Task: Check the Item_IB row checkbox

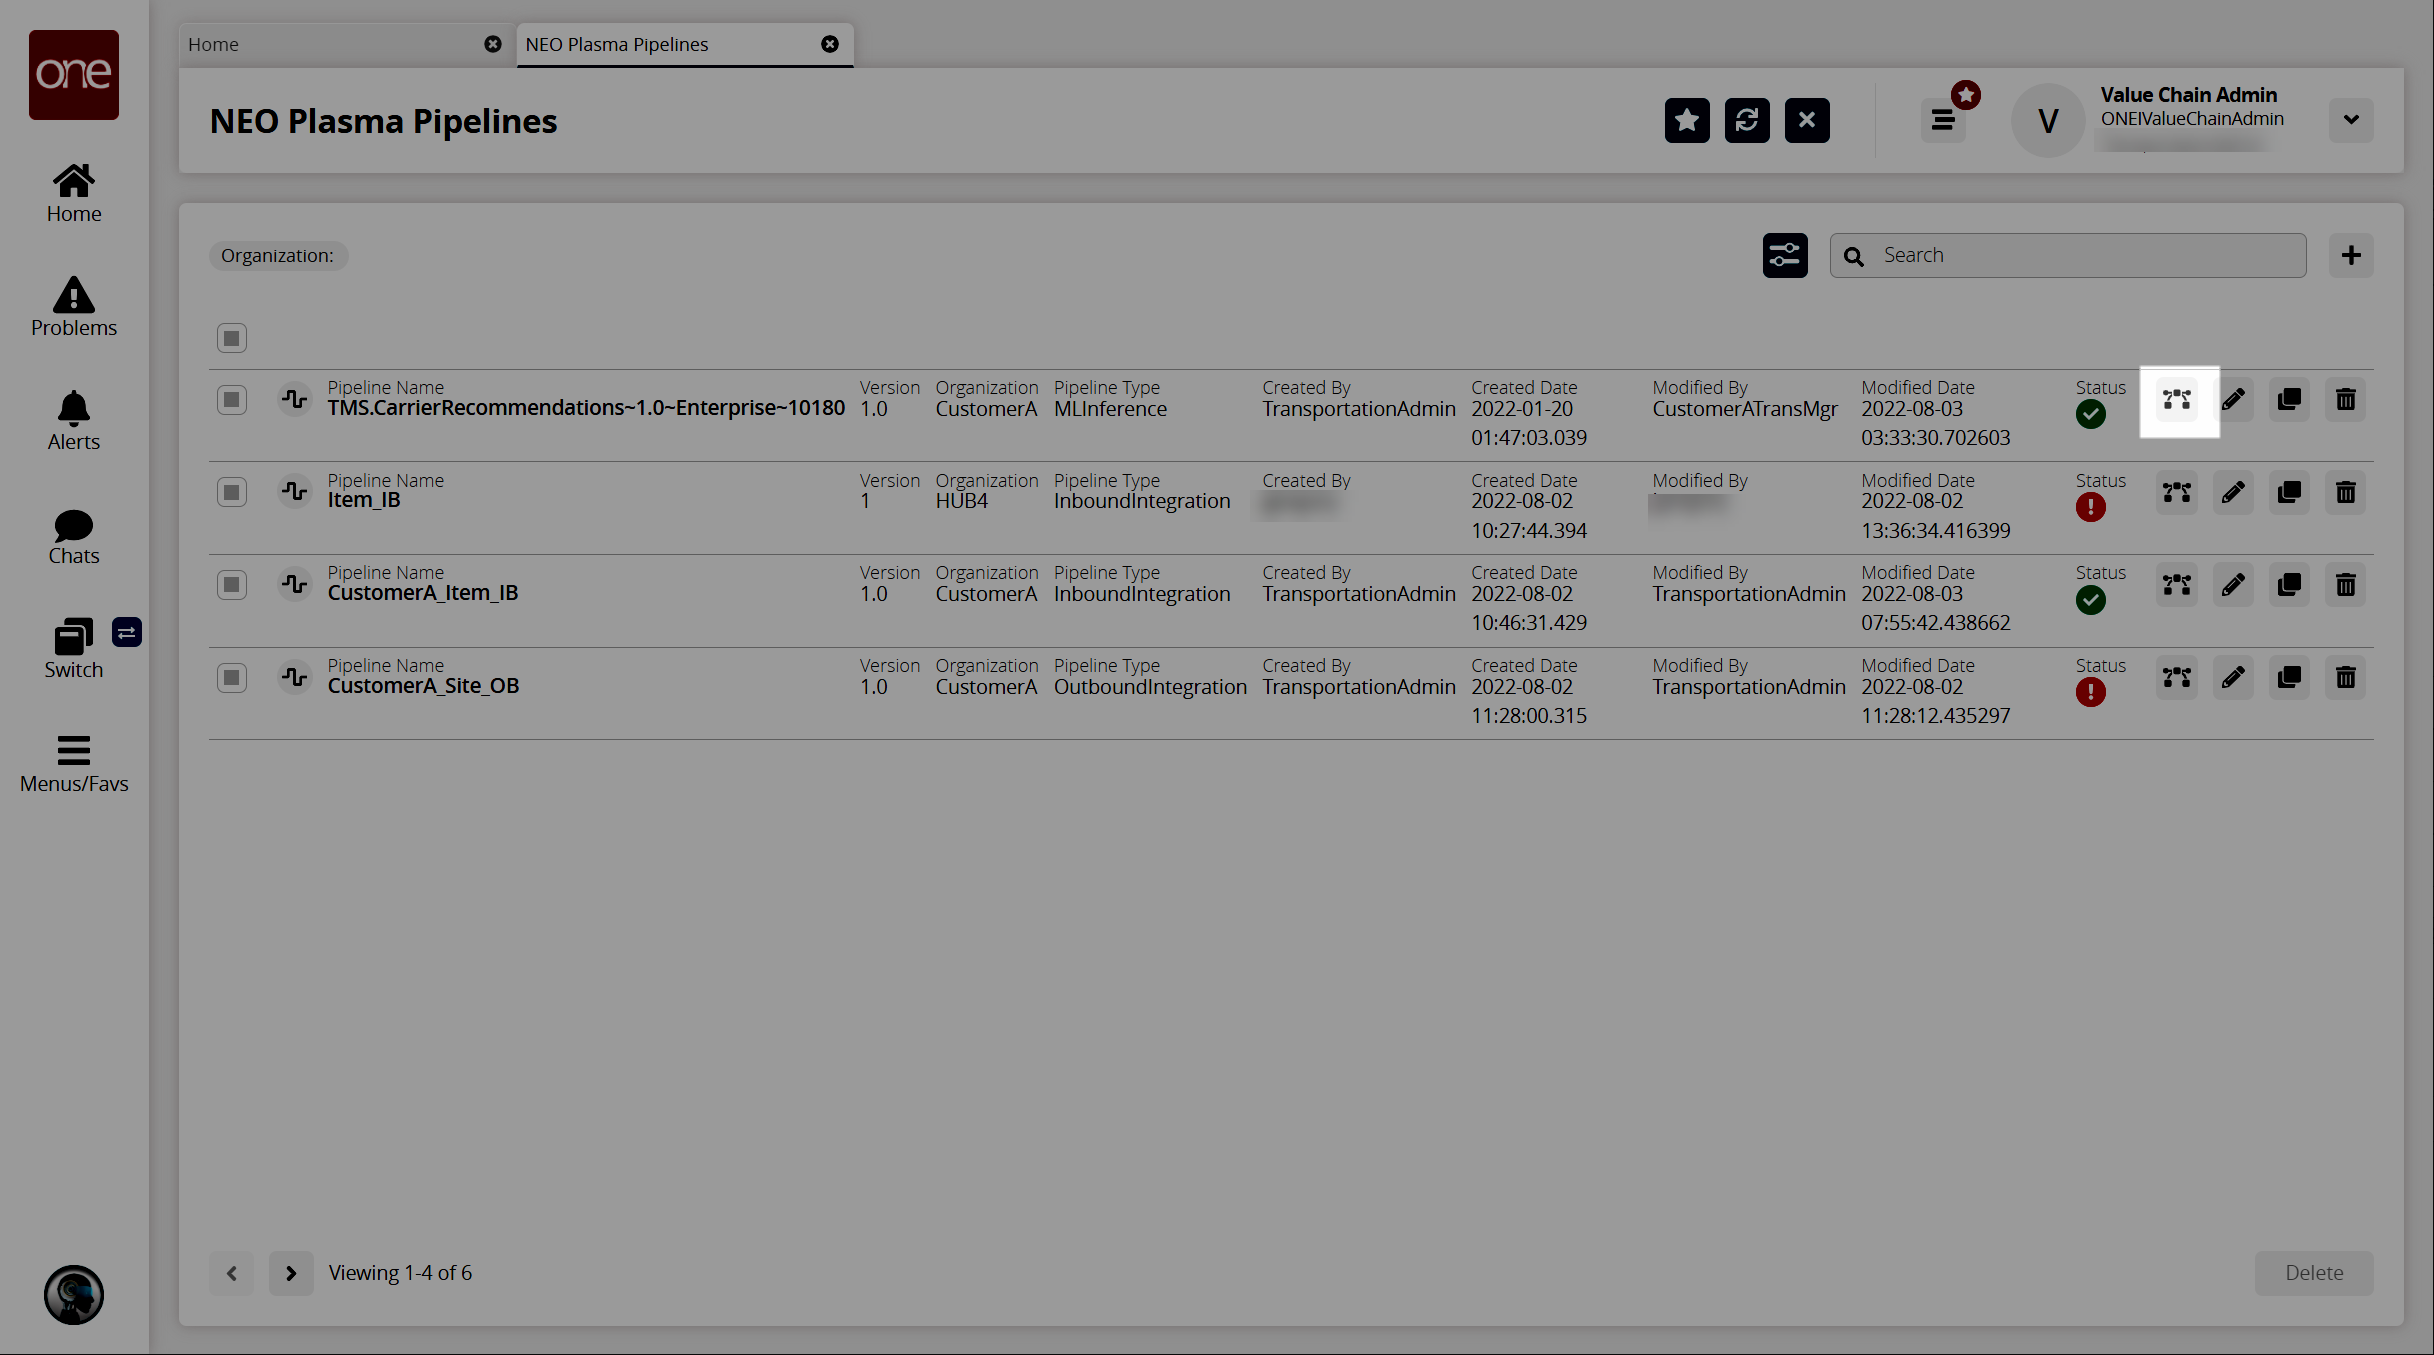Action: click(232, 493)
